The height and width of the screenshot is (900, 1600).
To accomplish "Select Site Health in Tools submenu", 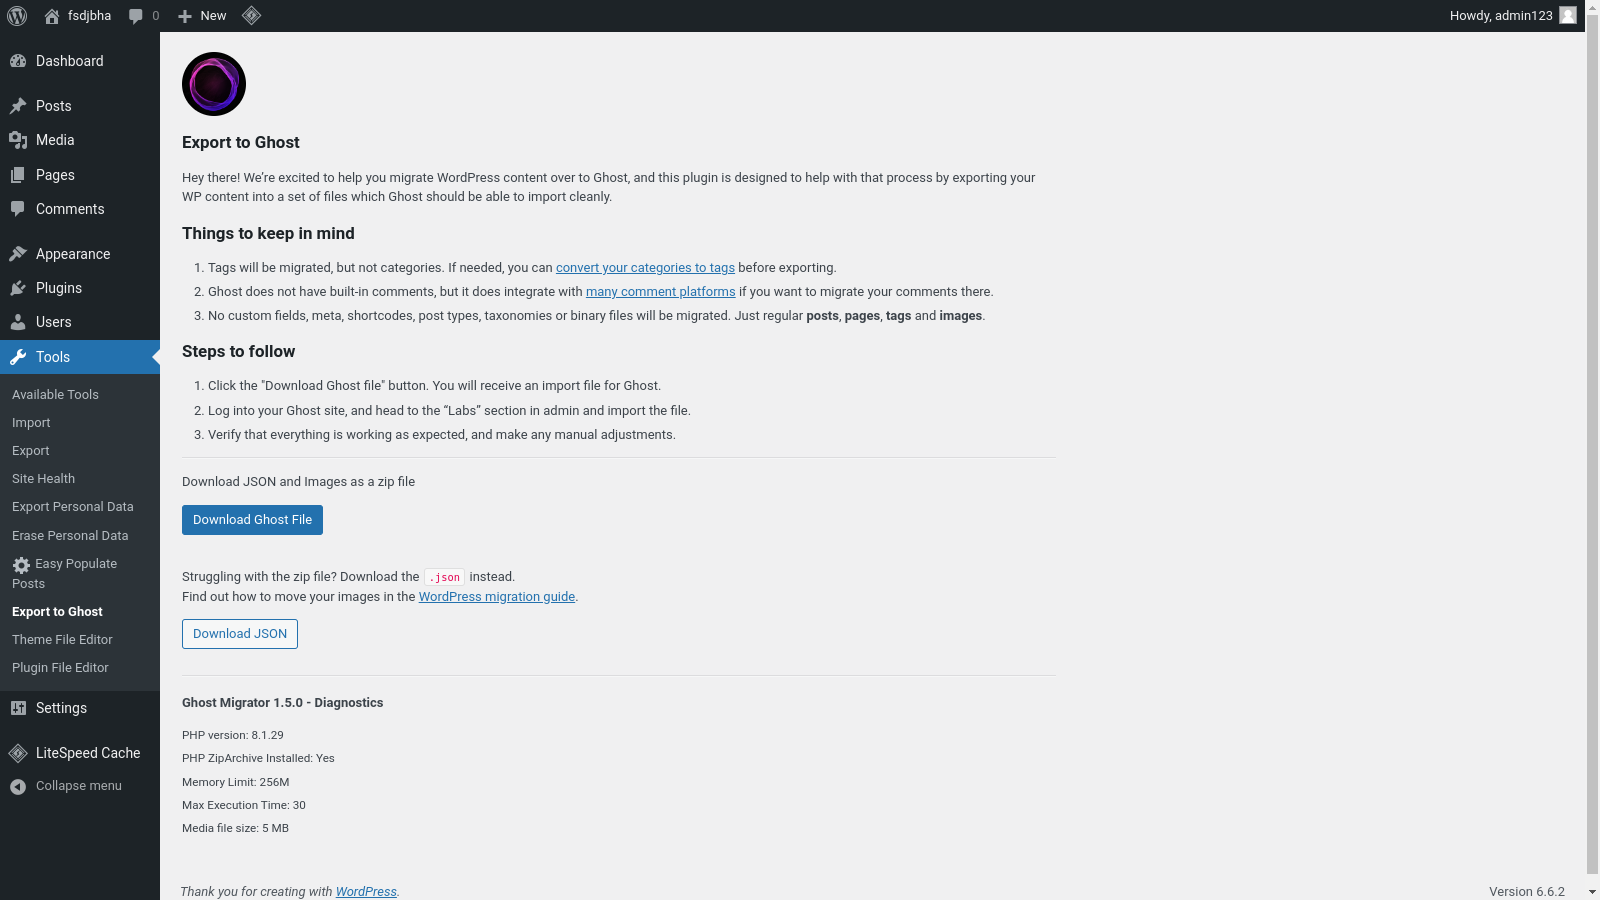I will [x=43, y=479].
